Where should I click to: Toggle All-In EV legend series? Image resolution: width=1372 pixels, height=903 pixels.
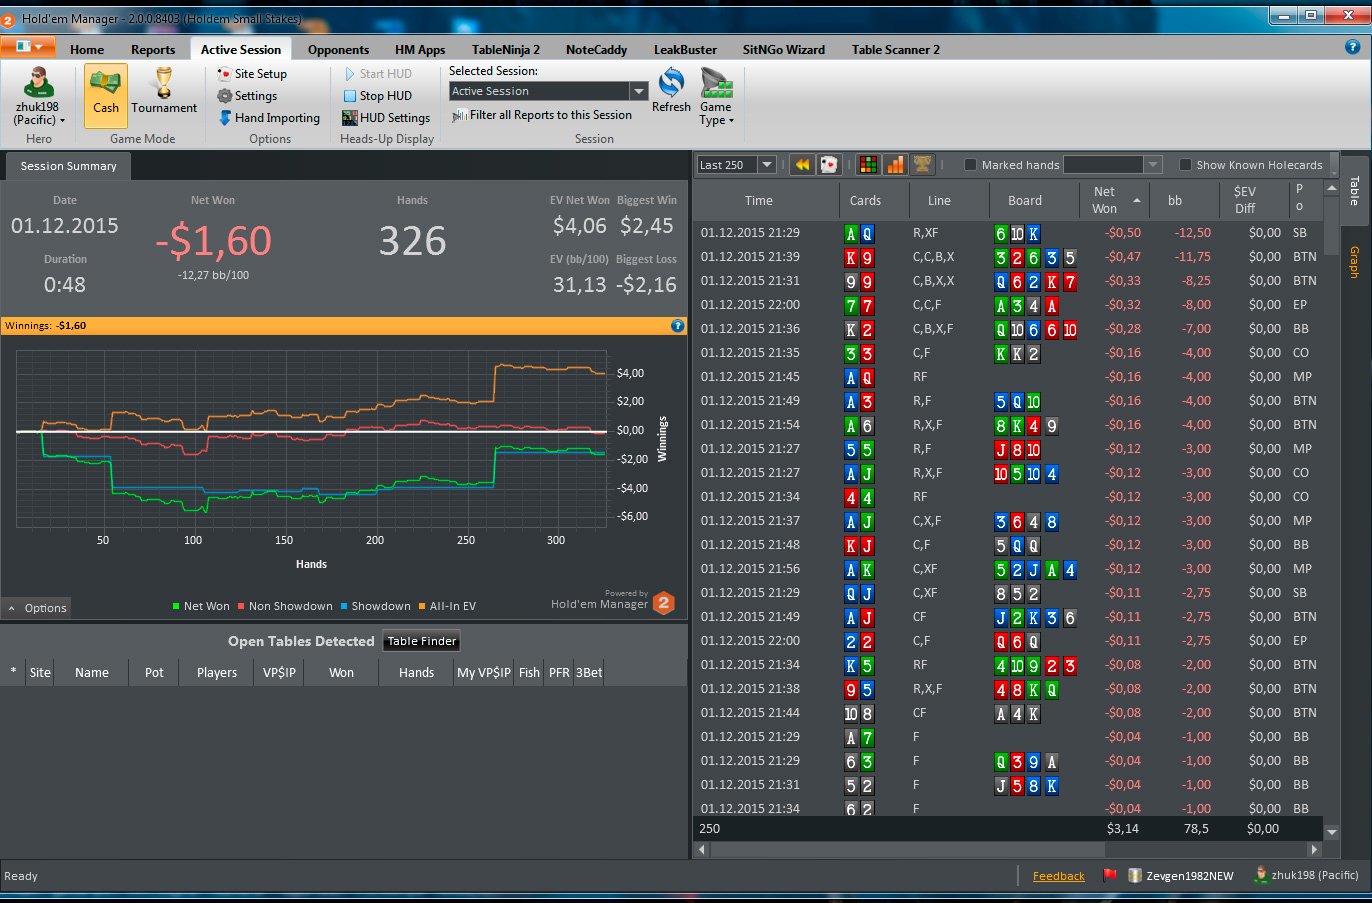(447, 606)
